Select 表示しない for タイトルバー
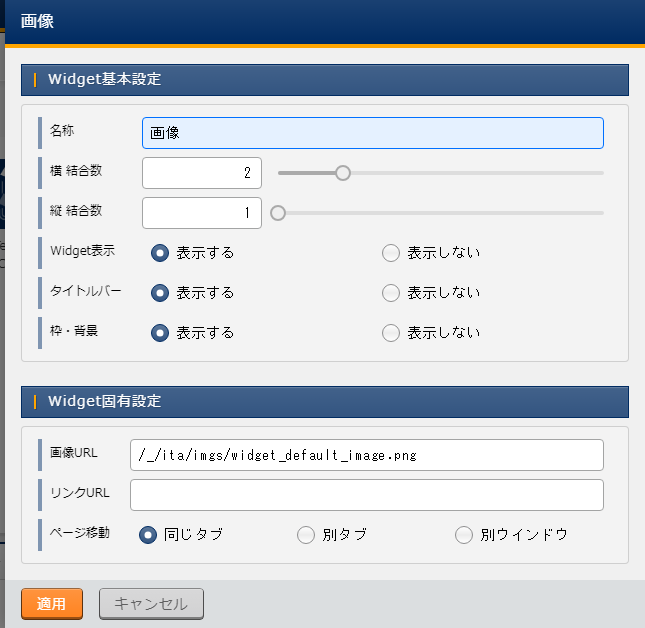 pyautogui.click(x=391, y=293)
